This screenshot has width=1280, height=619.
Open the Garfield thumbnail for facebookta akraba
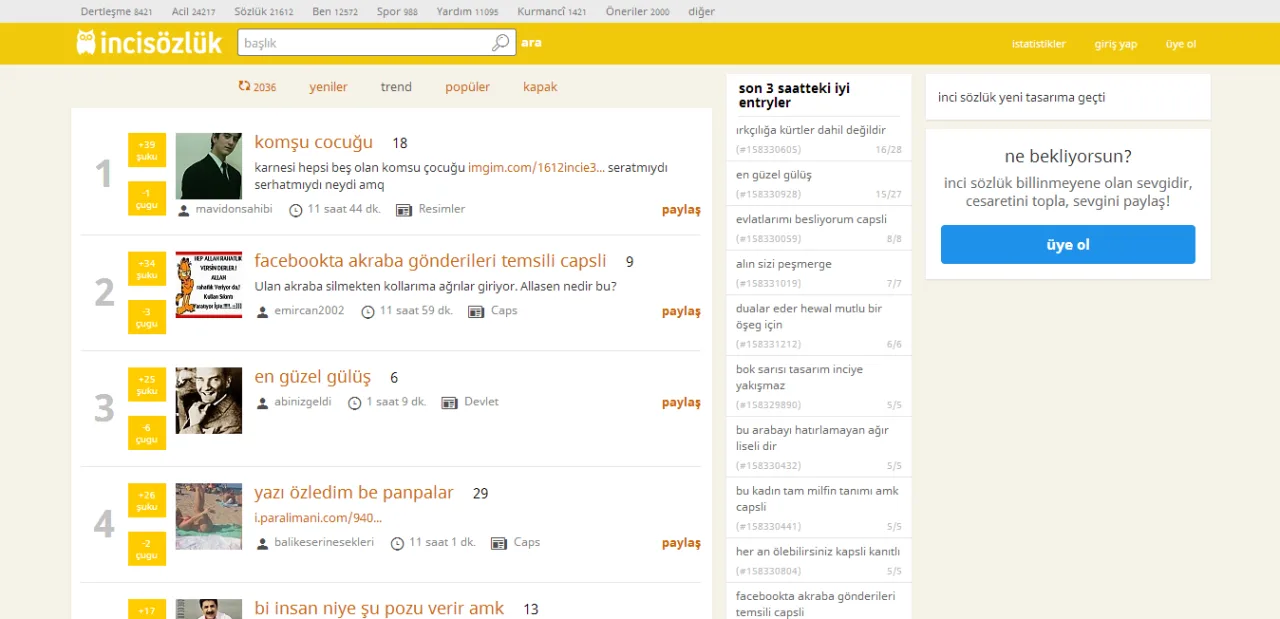click(x=209, y=285)
